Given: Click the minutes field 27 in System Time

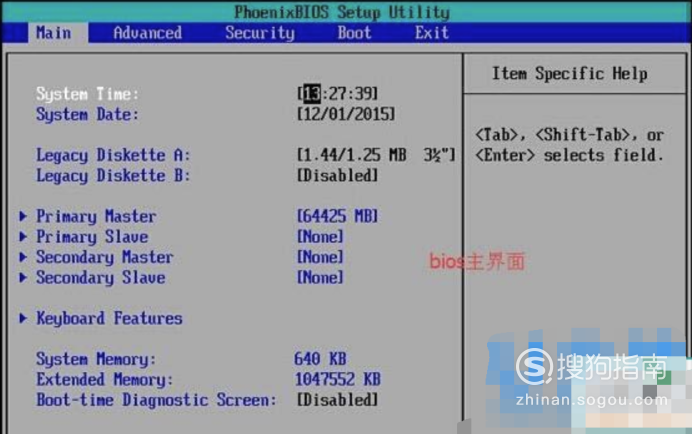Looking at the screenshot, I should tap(338, 94).
